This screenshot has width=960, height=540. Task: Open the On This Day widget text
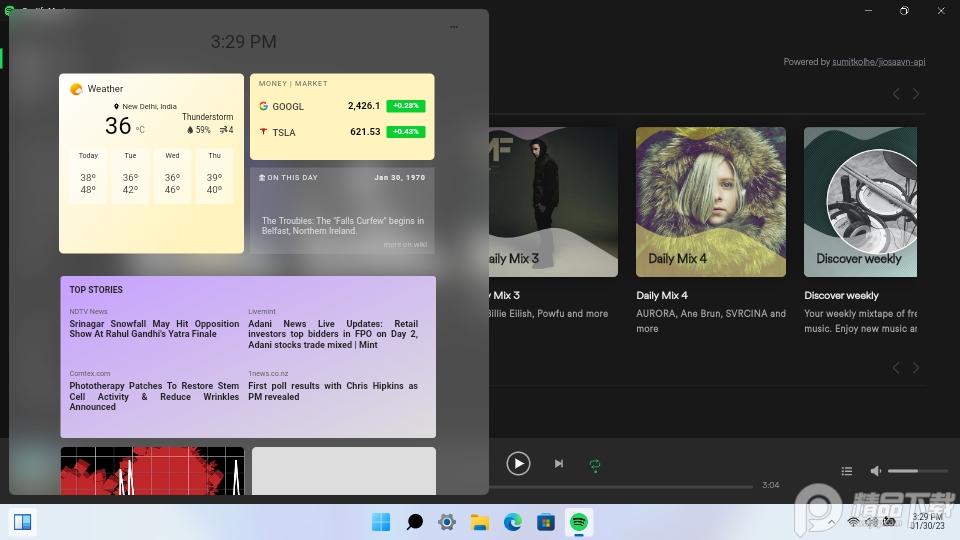coord(343,226)
